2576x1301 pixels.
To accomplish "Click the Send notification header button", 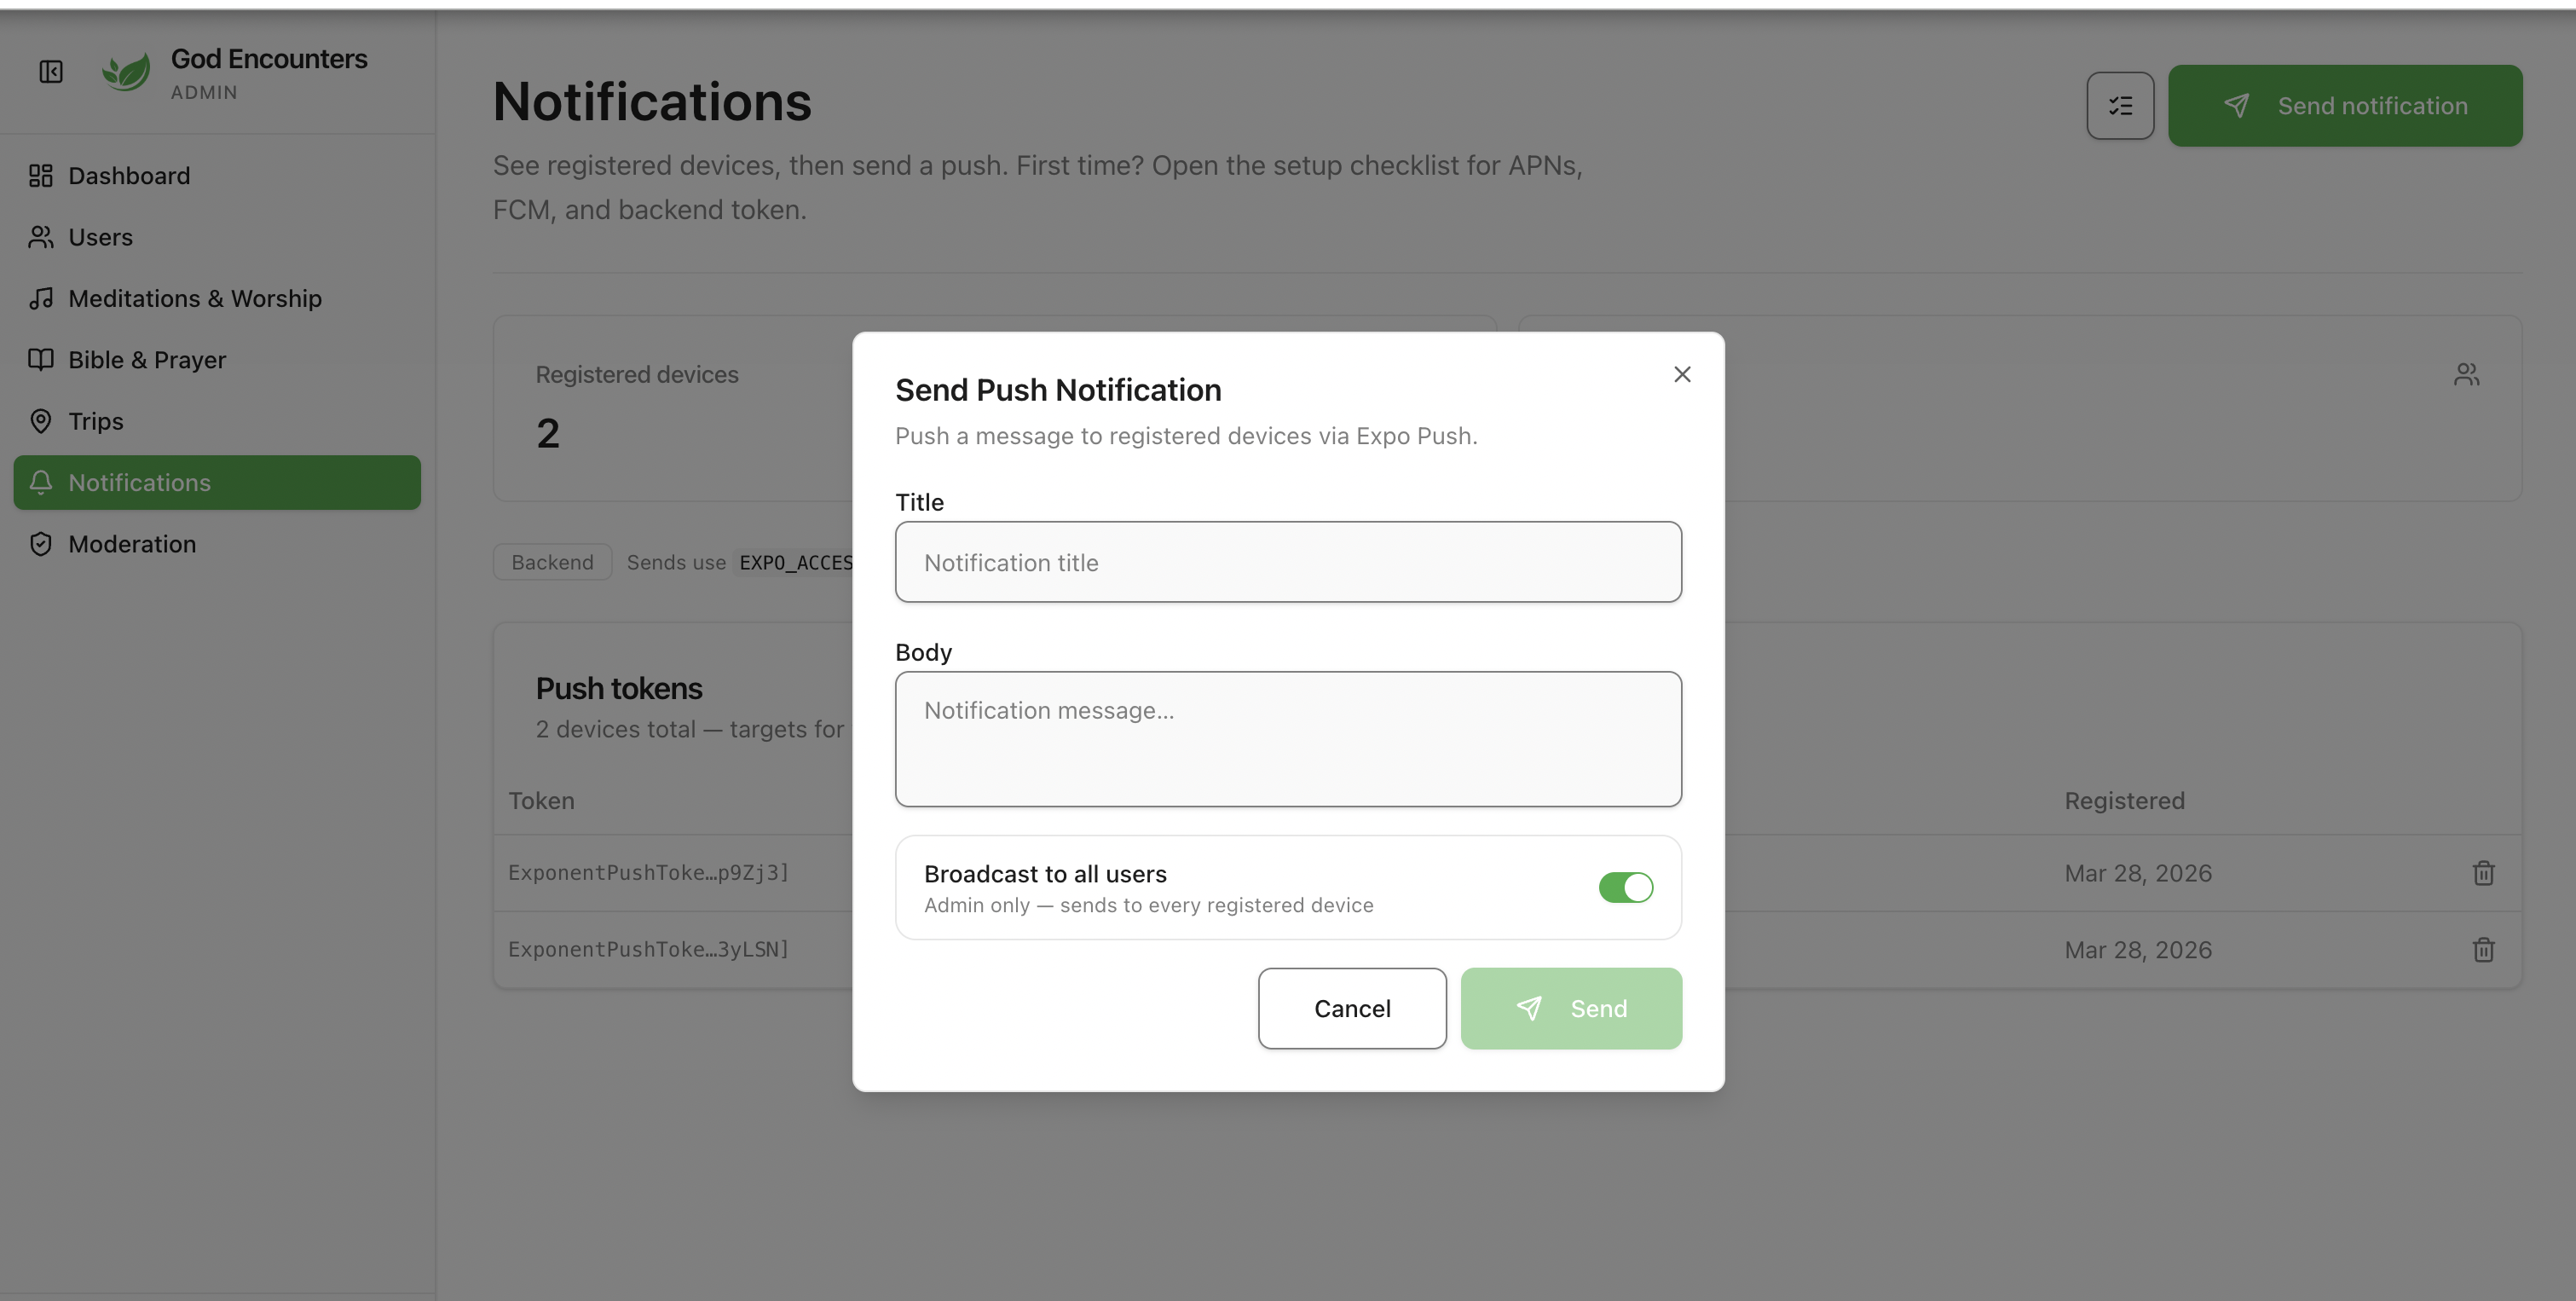I will click(2344, 106).
